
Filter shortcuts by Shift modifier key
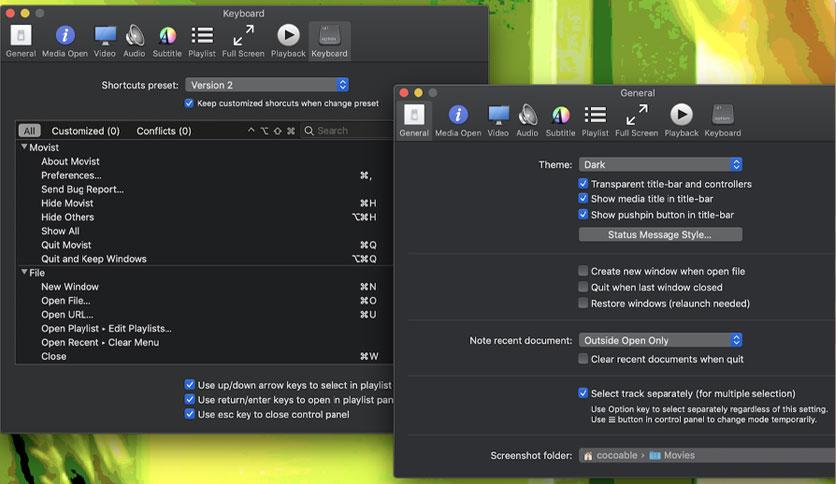(x=278, y=131)
